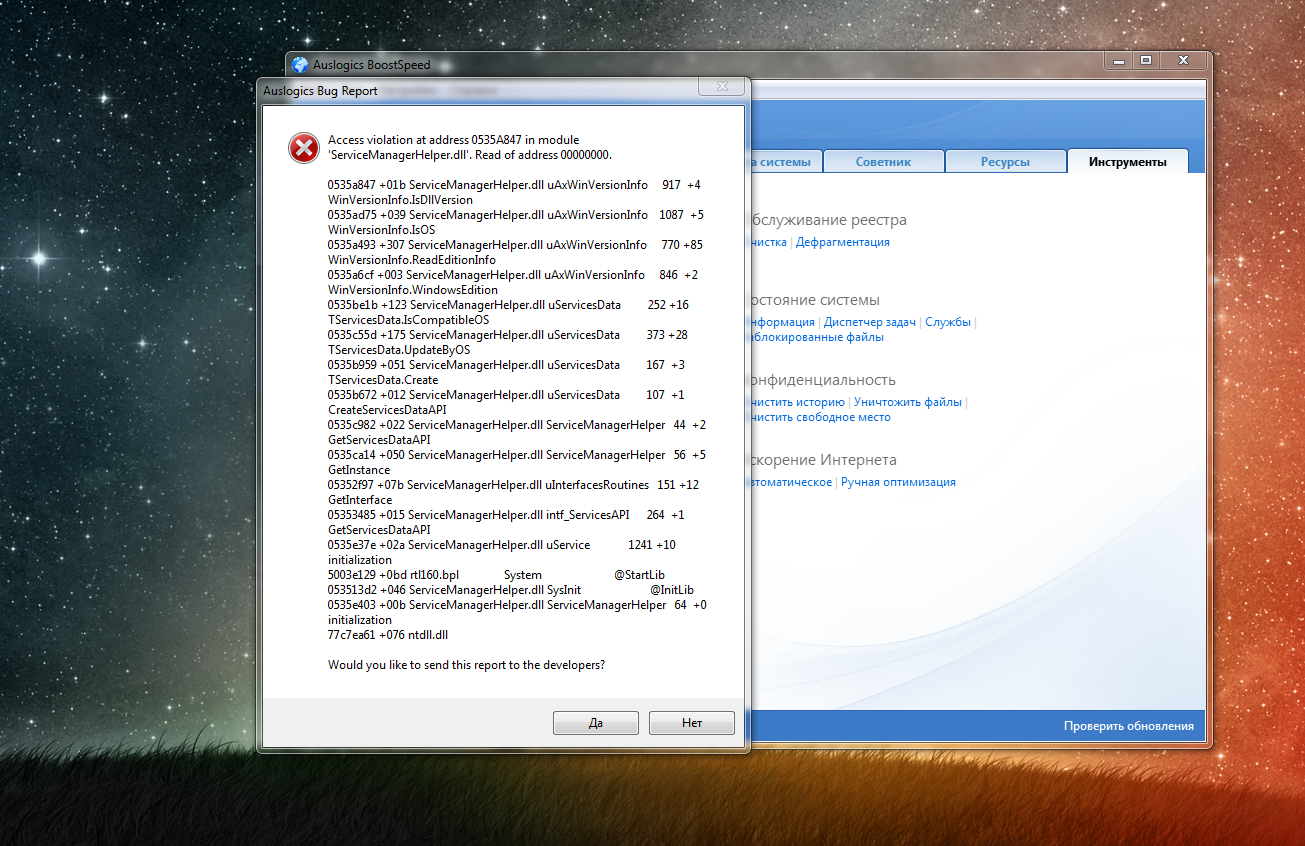Click the 'Auslogics Bug Report' dialog title
Screen dimensions: 1305x846
(x=320, y=91)
